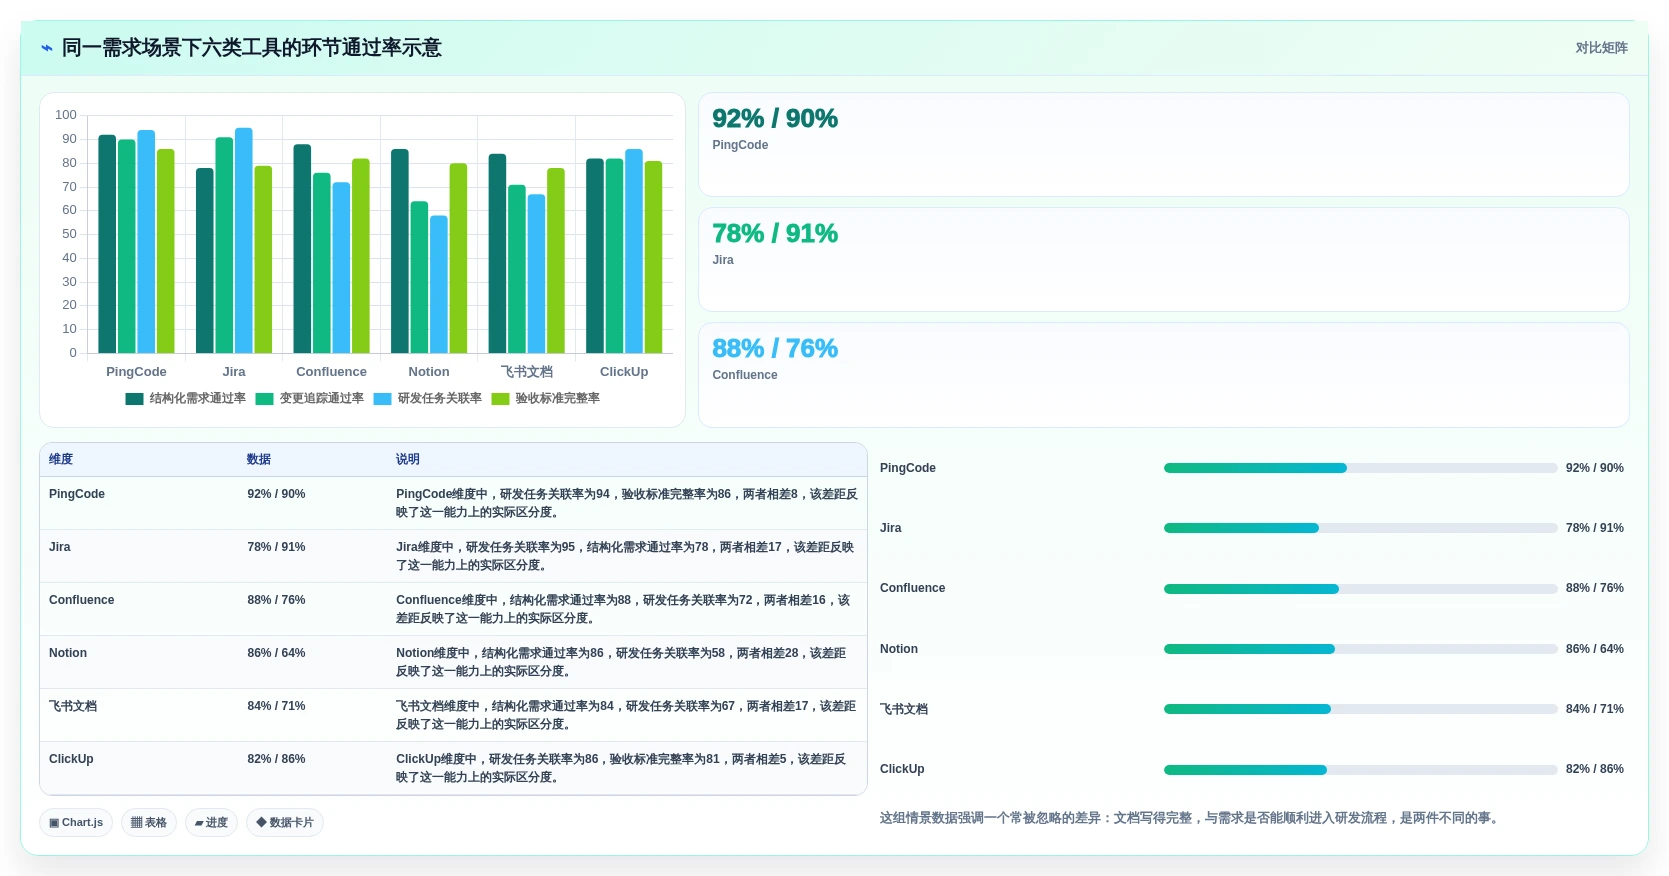Viewport: 1669px width, 876px height.
Task: Click the 表格 tag chip
Action: [149, 823]
